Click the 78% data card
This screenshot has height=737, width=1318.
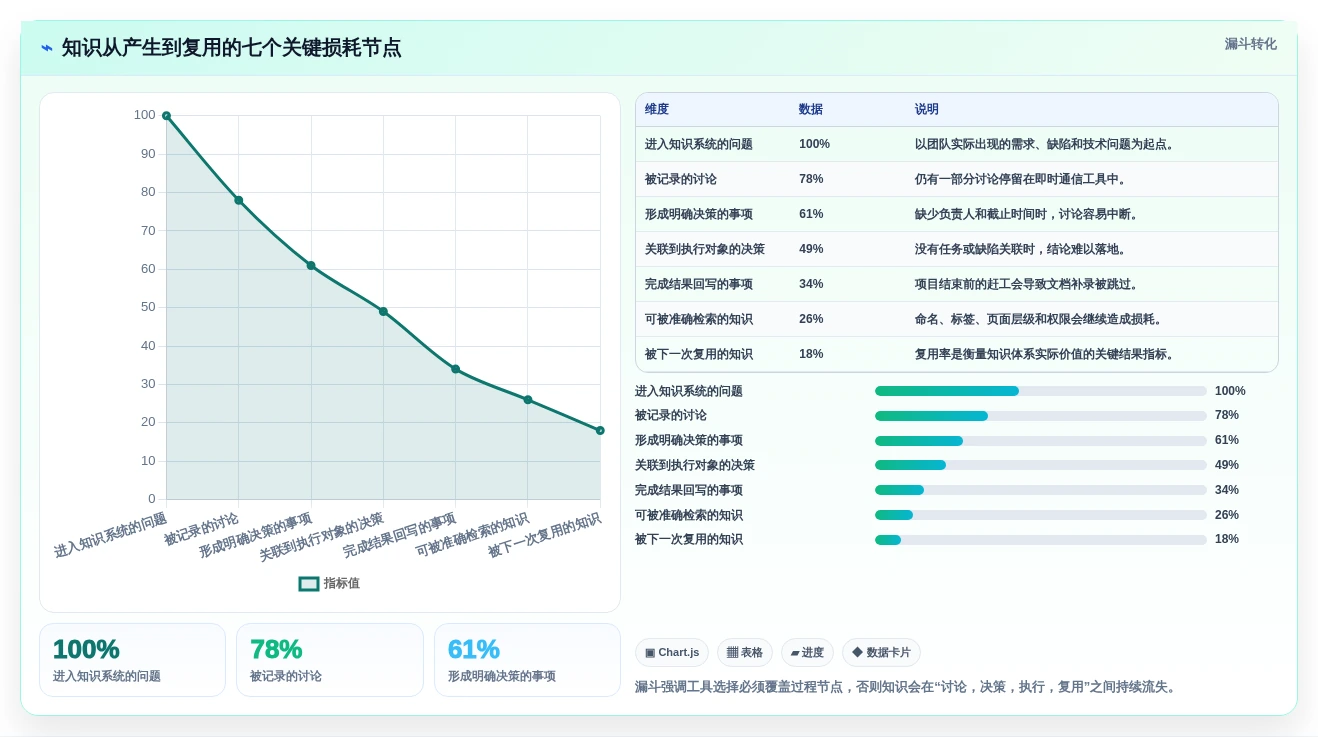(x=330, y=660)
